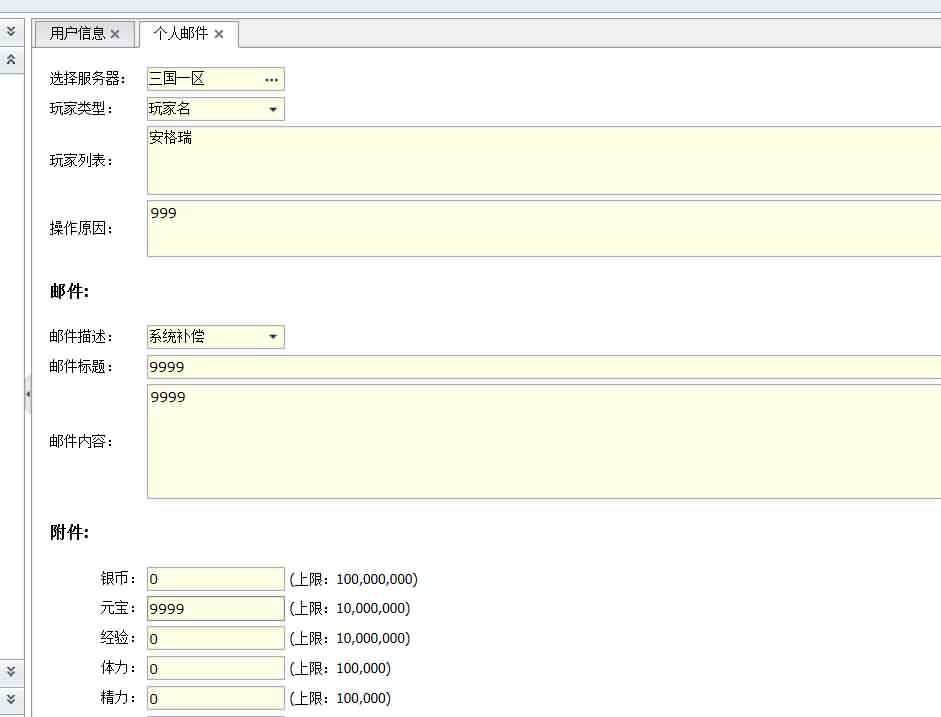
Task: Click the 元宝 field containing 9999
Action: (215, 609)
